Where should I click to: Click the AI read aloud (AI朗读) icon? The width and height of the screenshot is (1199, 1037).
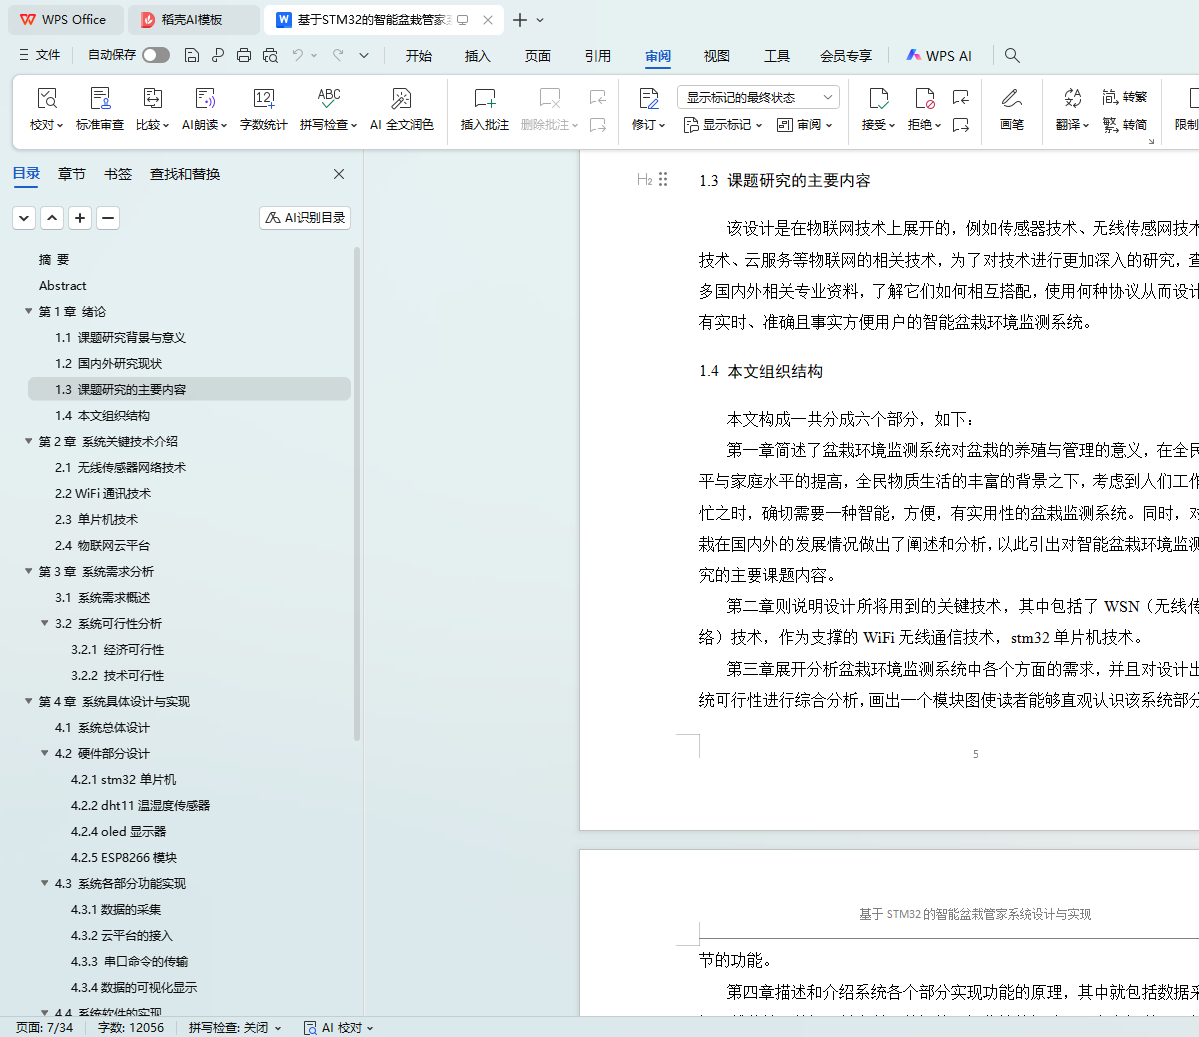pos(204,99)
